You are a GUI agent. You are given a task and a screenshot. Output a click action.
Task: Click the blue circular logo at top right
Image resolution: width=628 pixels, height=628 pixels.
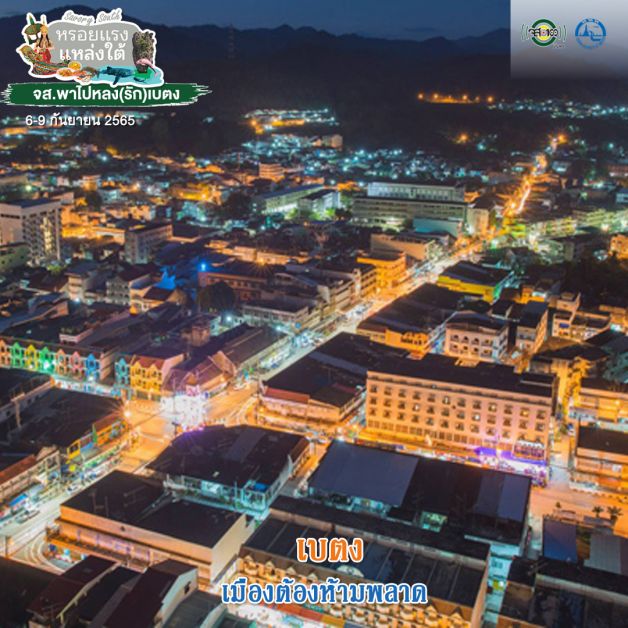click(x=590, y=33)
